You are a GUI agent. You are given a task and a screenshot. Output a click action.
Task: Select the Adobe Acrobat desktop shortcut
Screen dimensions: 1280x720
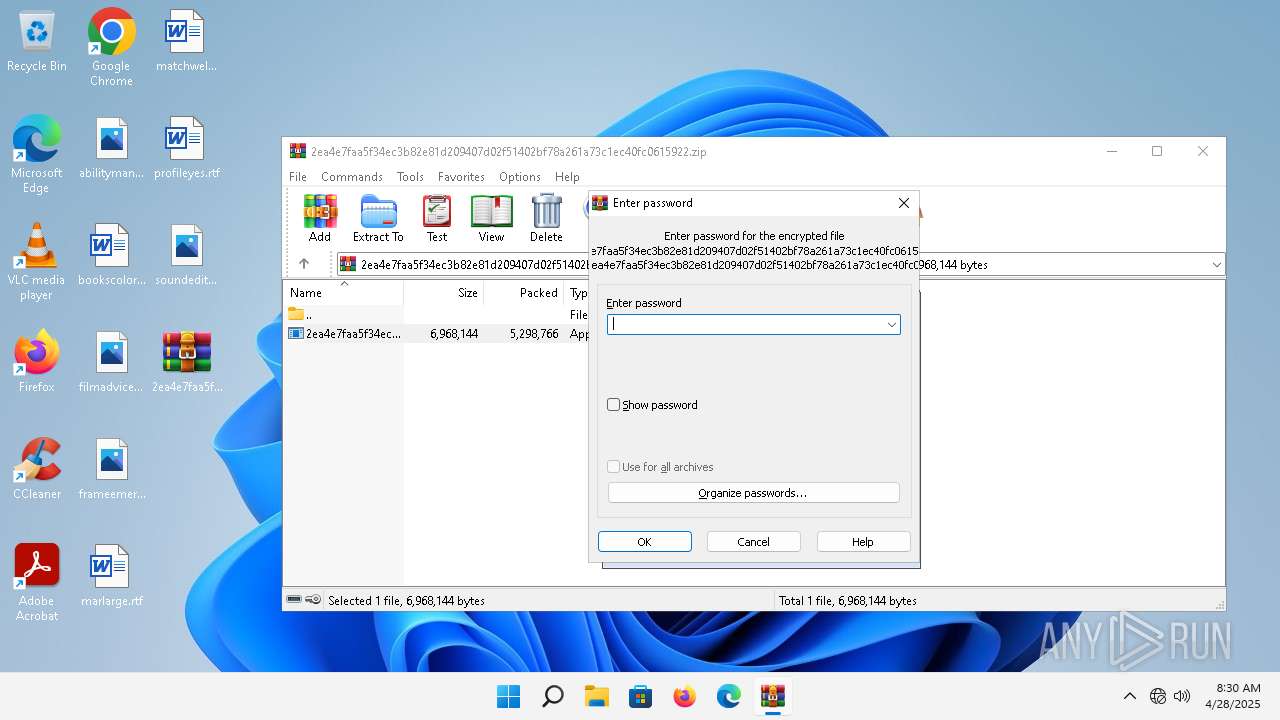(37, 583)
